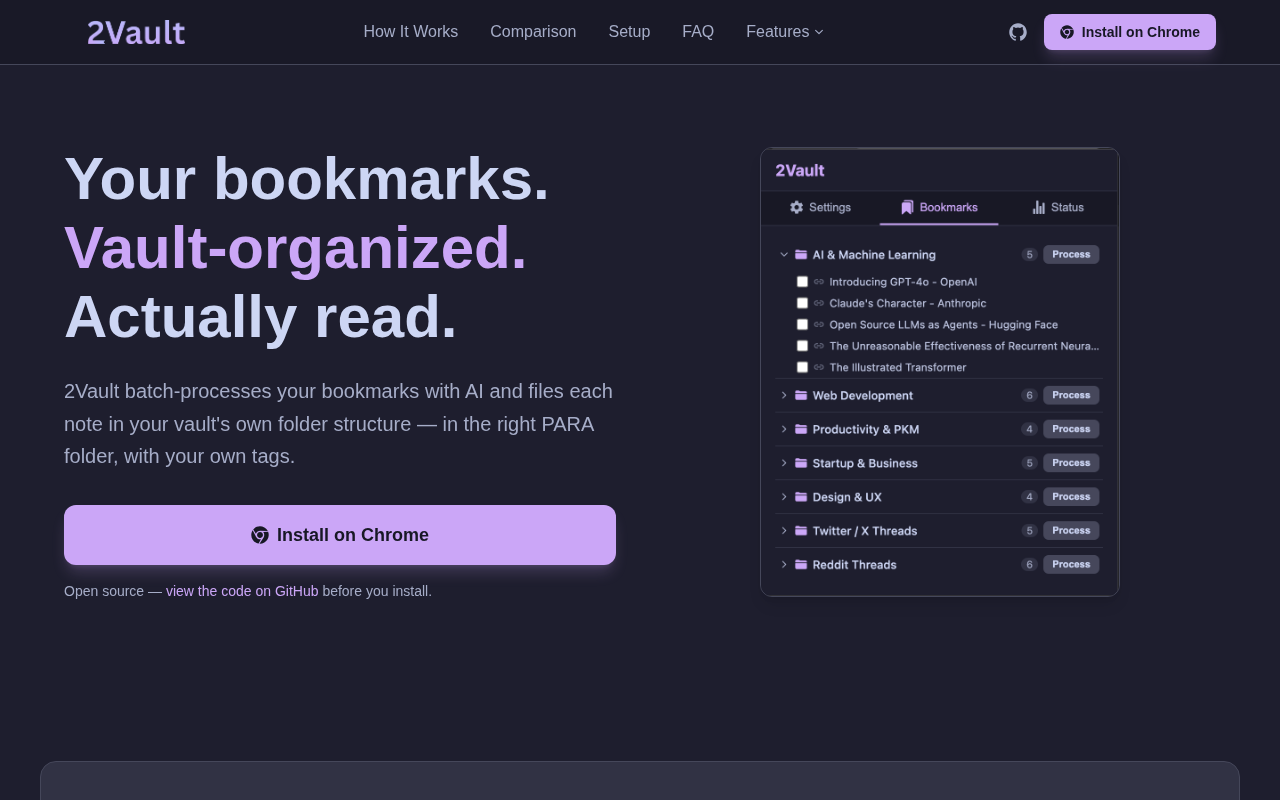The height and width of the screenshot is (800, 1280).
Task: Select the Open Source LLMs as Agents bookmark title
Action: click(x=944, y=325)
